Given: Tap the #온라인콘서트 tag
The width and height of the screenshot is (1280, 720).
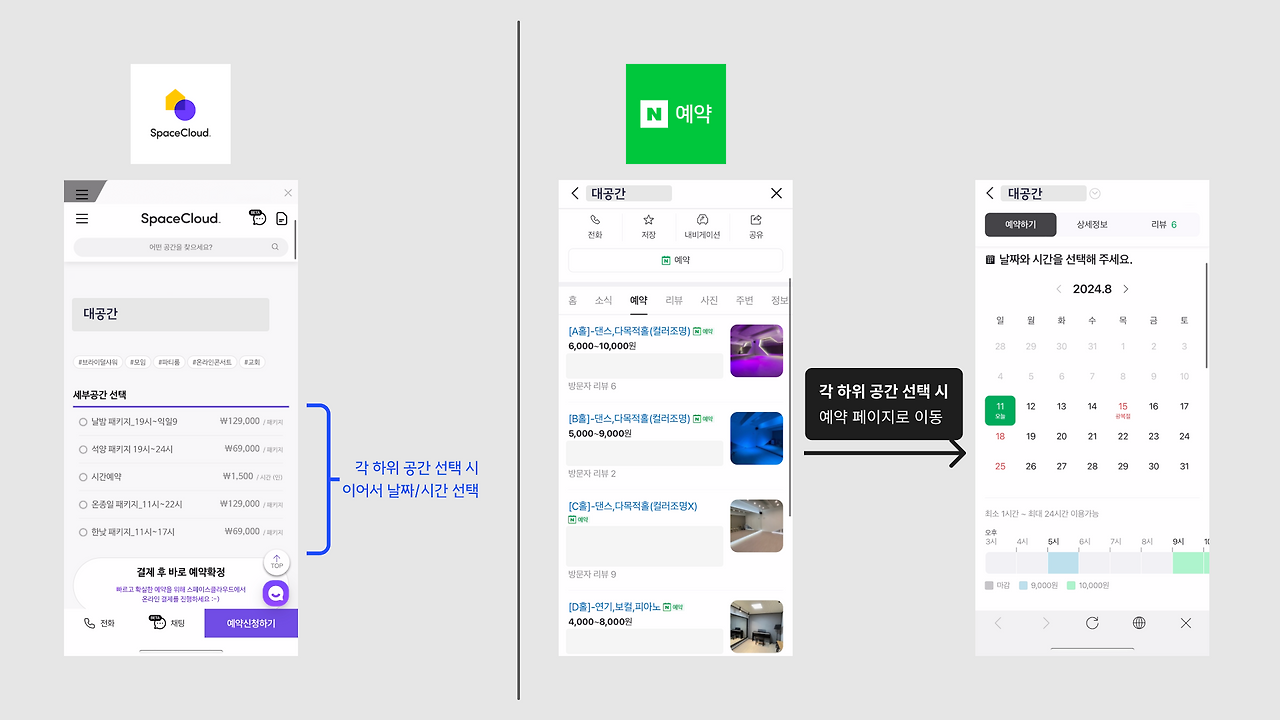Looking at the screenshot, I should coord(211,362).
